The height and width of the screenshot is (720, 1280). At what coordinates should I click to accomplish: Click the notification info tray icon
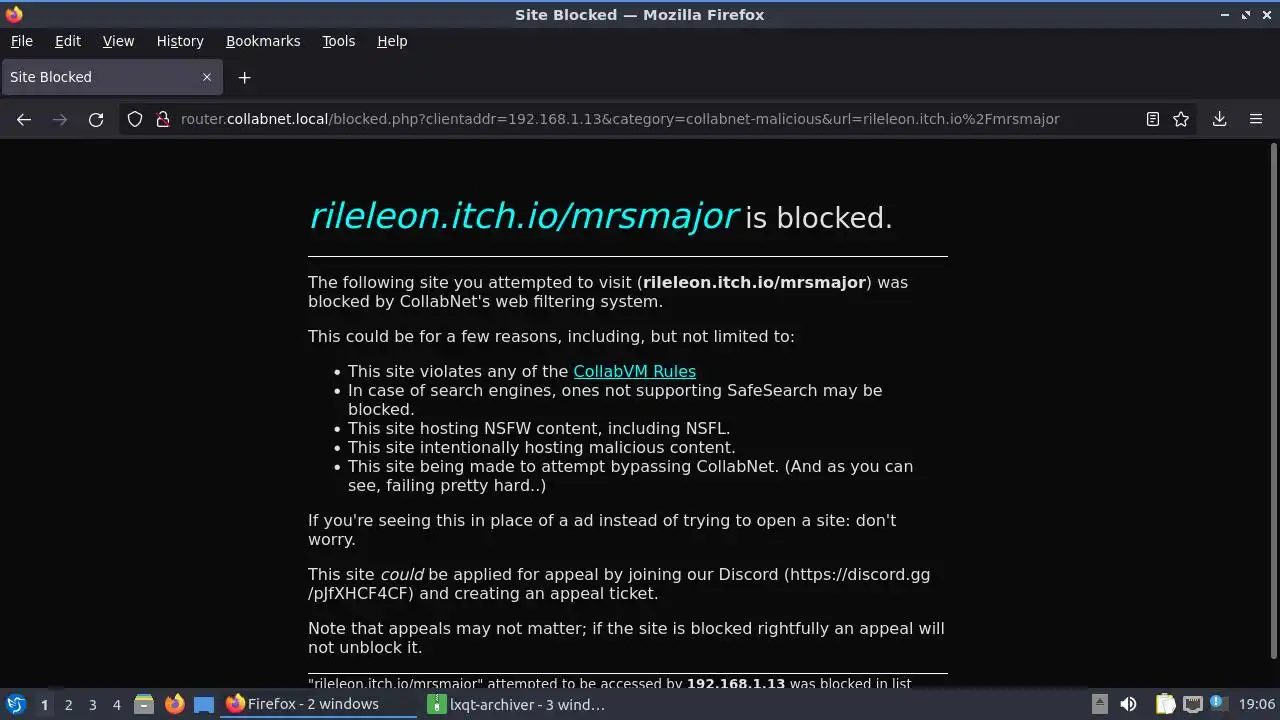click(x=1219, y=704)
